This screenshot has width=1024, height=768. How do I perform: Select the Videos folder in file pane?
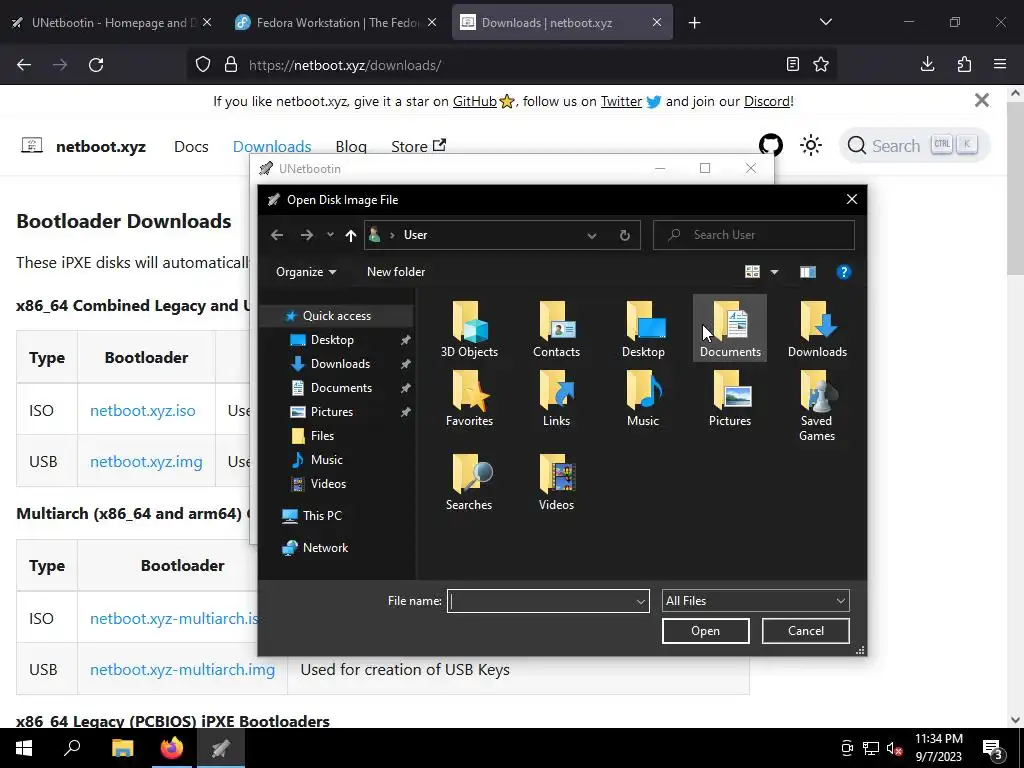(x=556, y=482)
